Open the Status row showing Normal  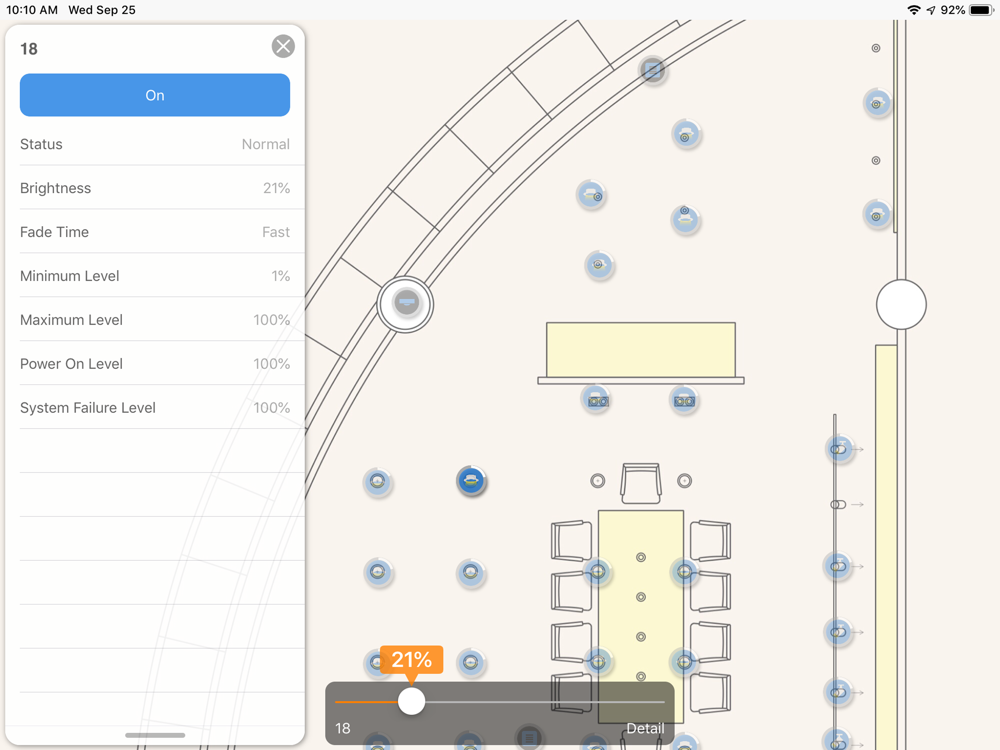155,144
